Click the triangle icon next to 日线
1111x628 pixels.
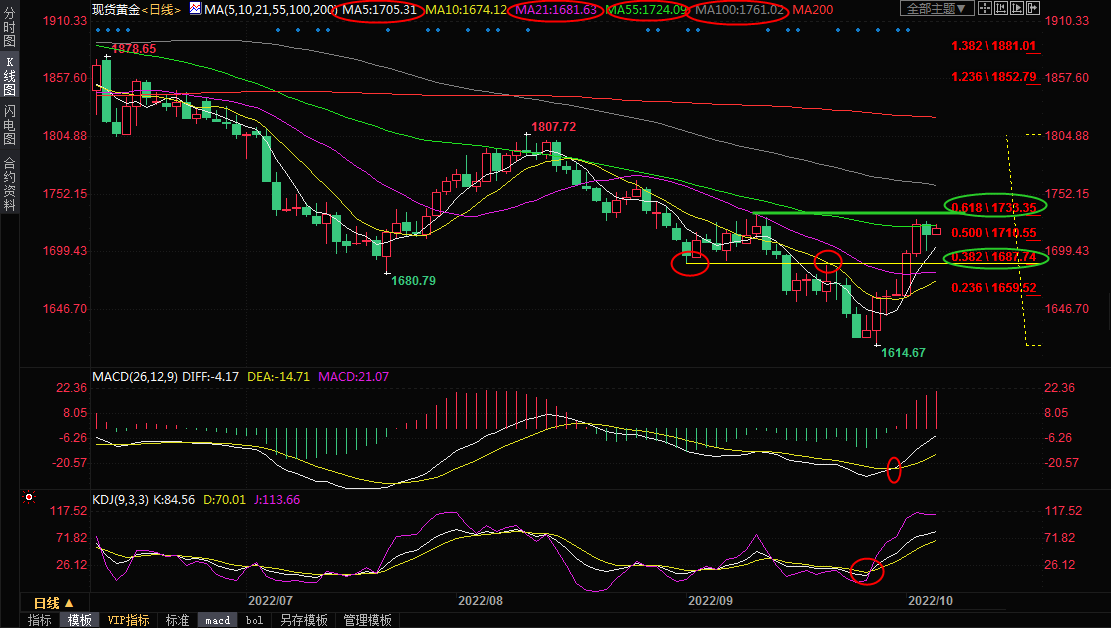click(x=69, y=604)
